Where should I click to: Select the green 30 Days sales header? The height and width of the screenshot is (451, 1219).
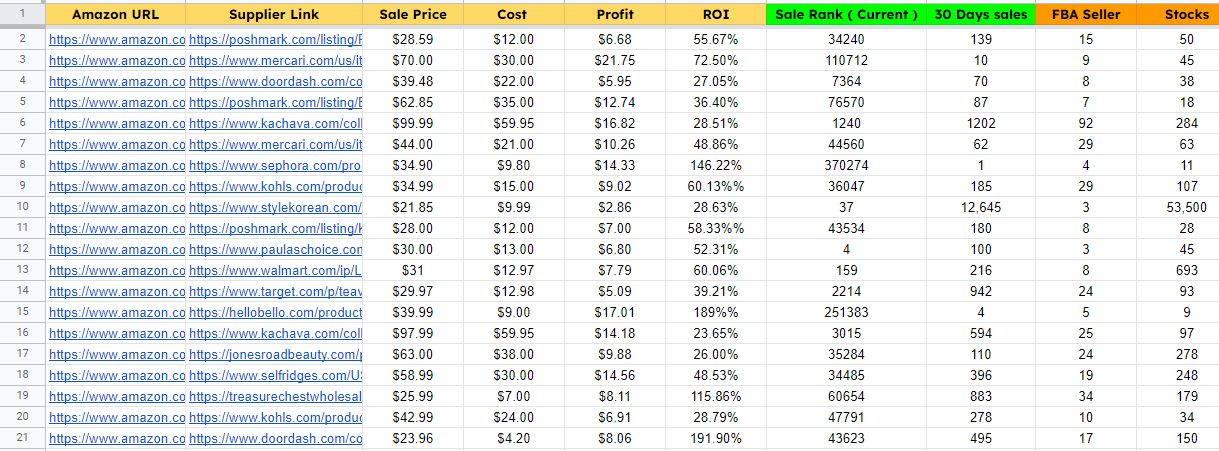[x=981, y=15]
